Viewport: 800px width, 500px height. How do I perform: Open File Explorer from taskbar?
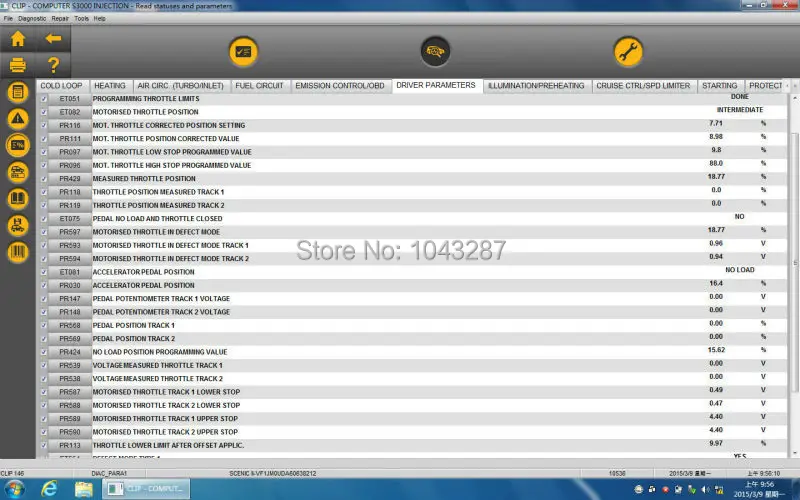[x=84, y=489]
